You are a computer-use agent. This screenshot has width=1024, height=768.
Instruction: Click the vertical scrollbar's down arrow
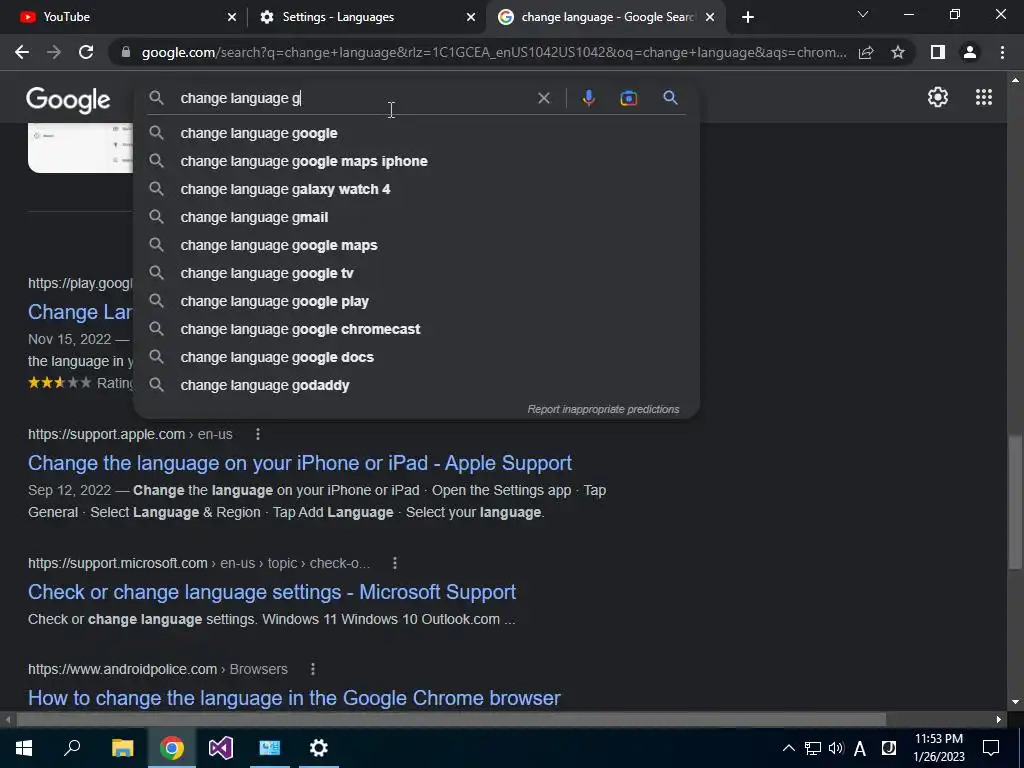tap(1015, 703)
